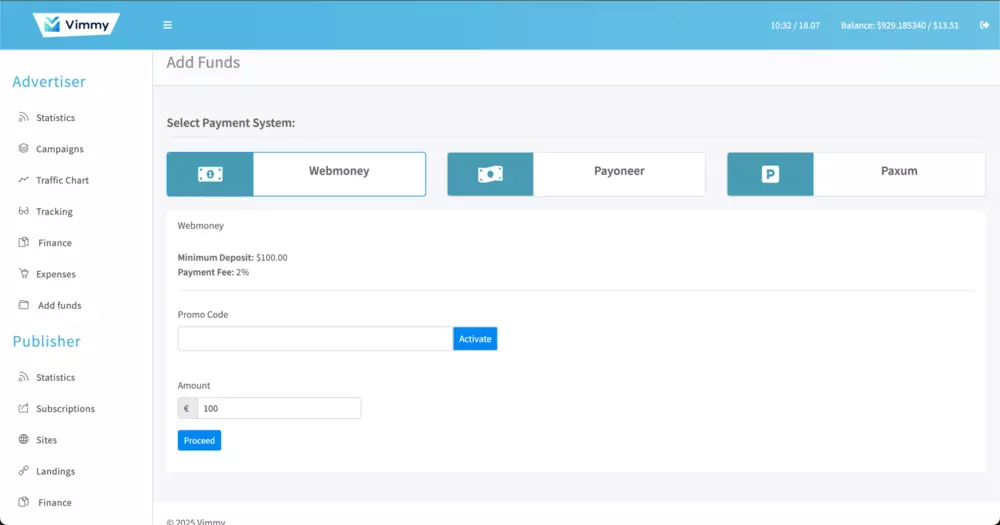Screen dimensions: 1000x525
Task: Click the Traffic Chart line icon
Action: [24, 180]
